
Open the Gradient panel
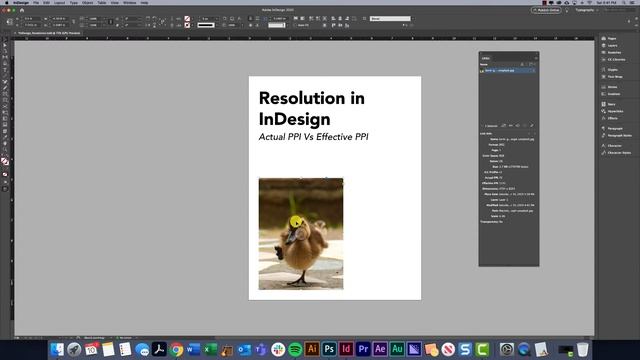613,94
